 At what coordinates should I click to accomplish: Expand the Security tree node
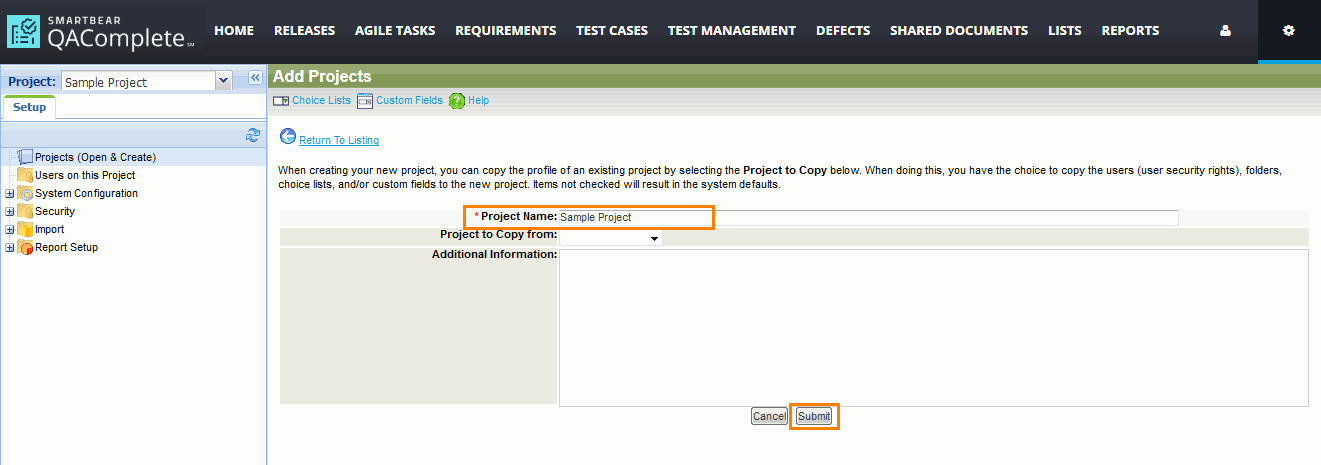tap(10, 212)
